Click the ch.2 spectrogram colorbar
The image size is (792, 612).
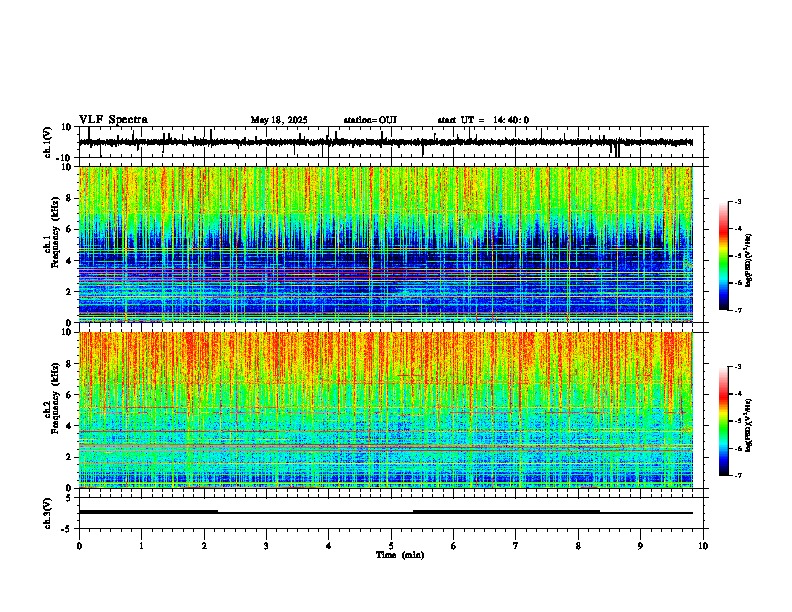(x=723, y=421)
